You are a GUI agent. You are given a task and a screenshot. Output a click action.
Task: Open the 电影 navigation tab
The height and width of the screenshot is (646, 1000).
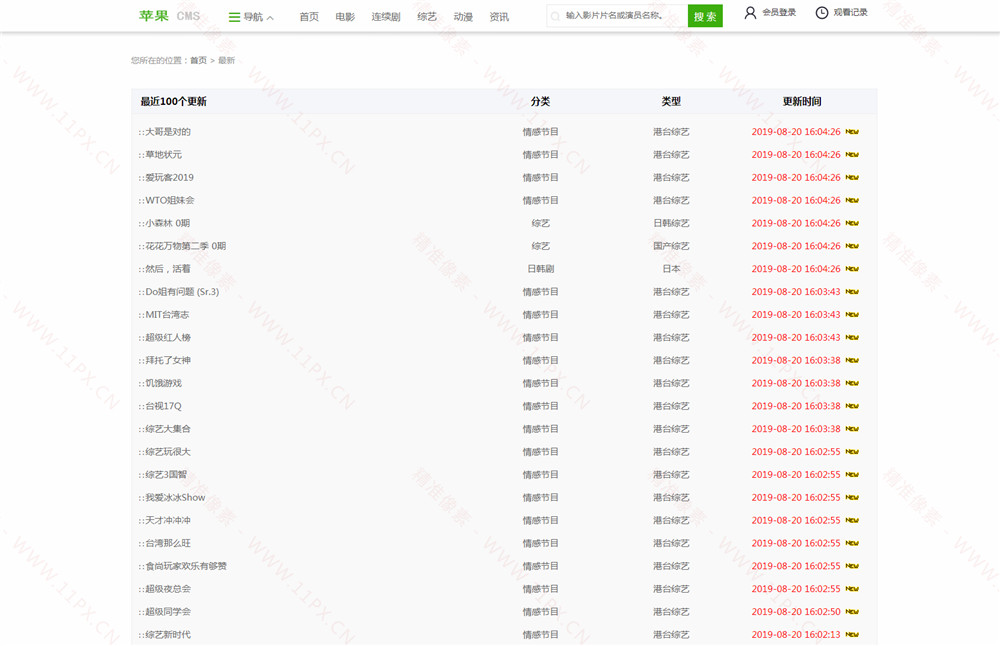click(345, 17)
